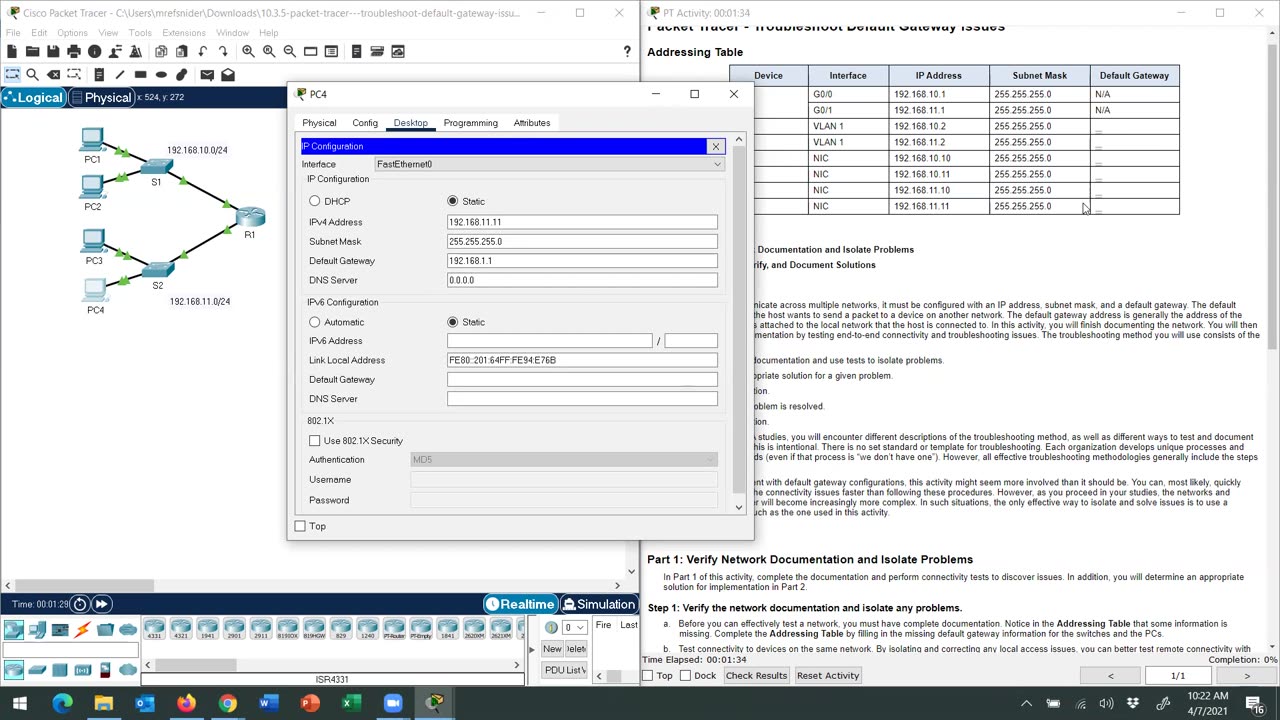Expand the PDU list panel arrow

pyautogui.click(x=532, y=649)
